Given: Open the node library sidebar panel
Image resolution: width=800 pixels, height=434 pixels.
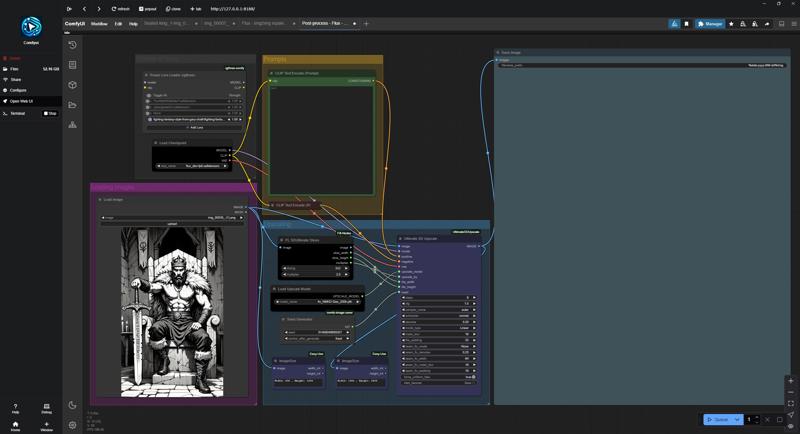Looking at the screenshot, I should [x=72, y=65].
